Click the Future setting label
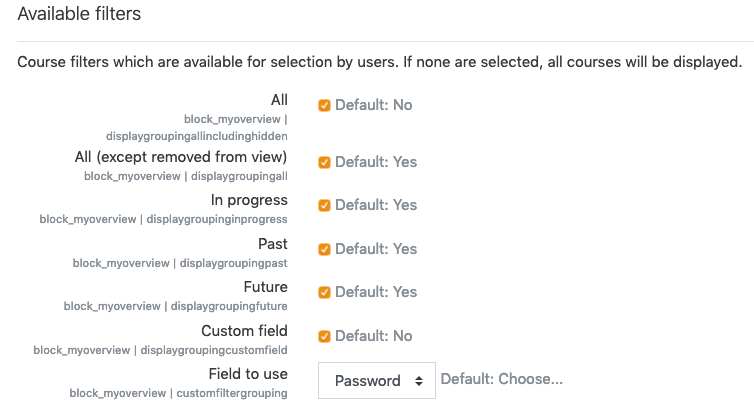The width and height of the screenshot is (754, 408). click(x=265, y=287)
